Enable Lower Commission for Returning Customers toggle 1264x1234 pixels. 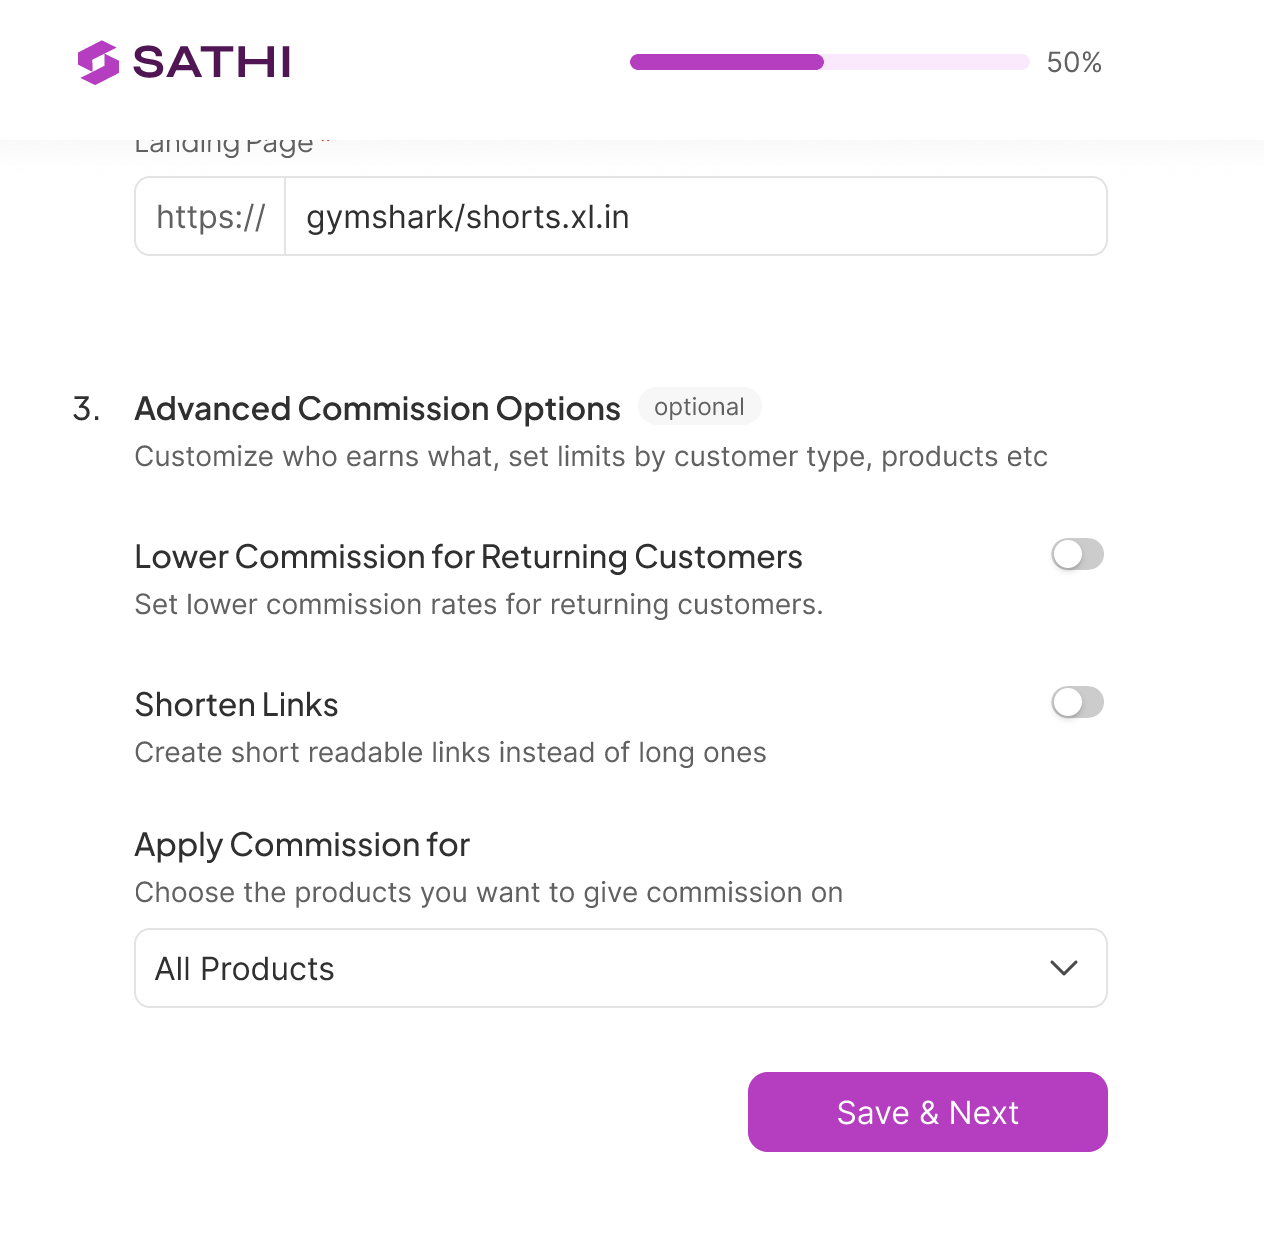pyautogui.click(x=1077, y=554)
